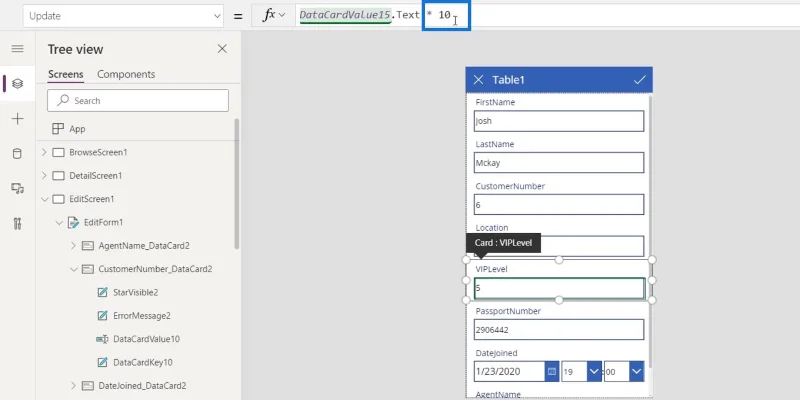This screenshot has height=400, width=800.
Task: Select DataCardValue10 in the tree
Action: pyautogui.click(x=146, y=339)
